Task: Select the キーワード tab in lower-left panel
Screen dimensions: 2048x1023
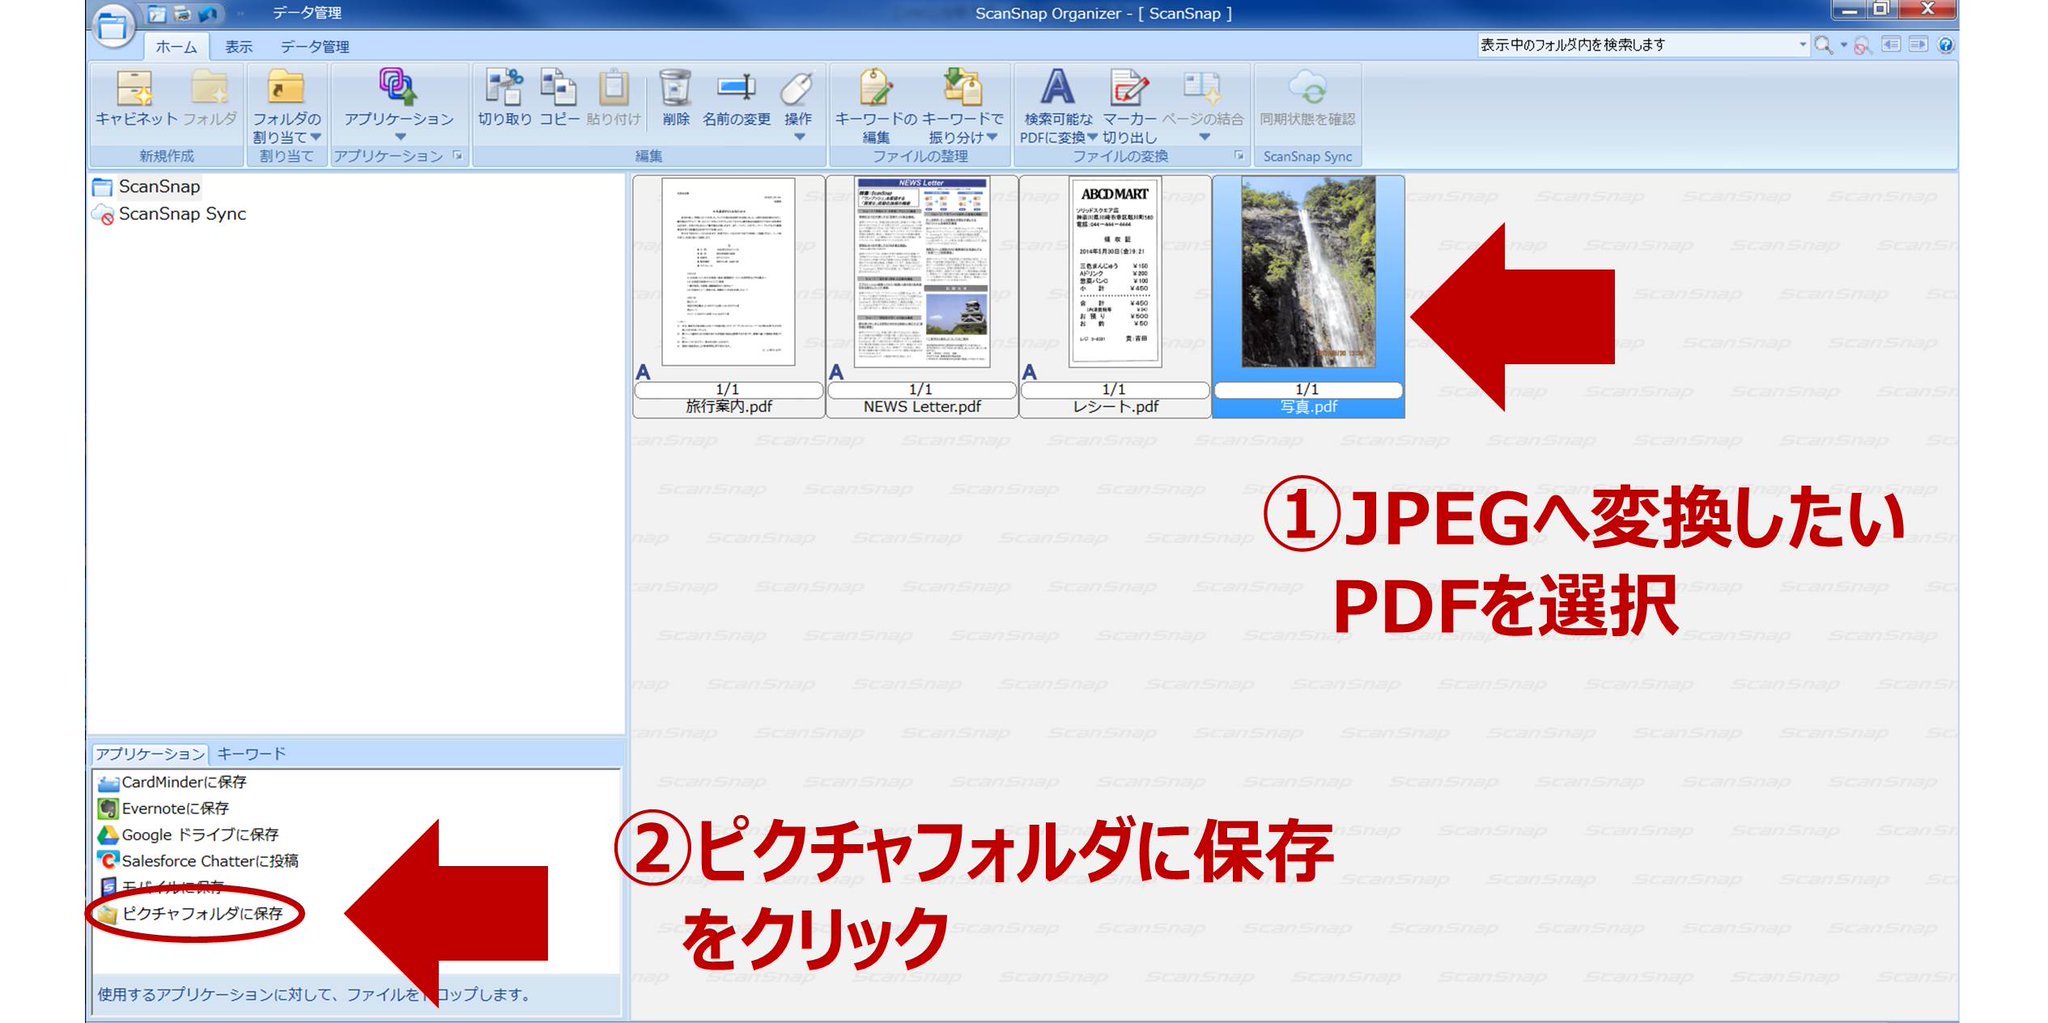Action: (252, 753)
